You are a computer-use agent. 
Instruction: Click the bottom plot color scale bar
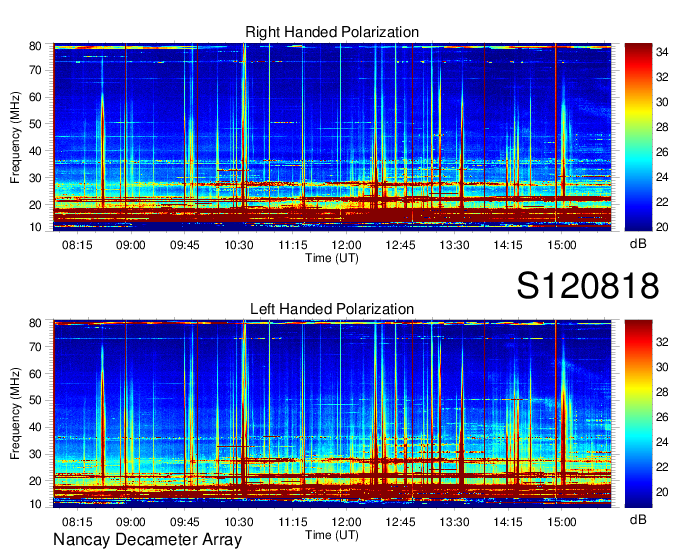click(638, 414)
